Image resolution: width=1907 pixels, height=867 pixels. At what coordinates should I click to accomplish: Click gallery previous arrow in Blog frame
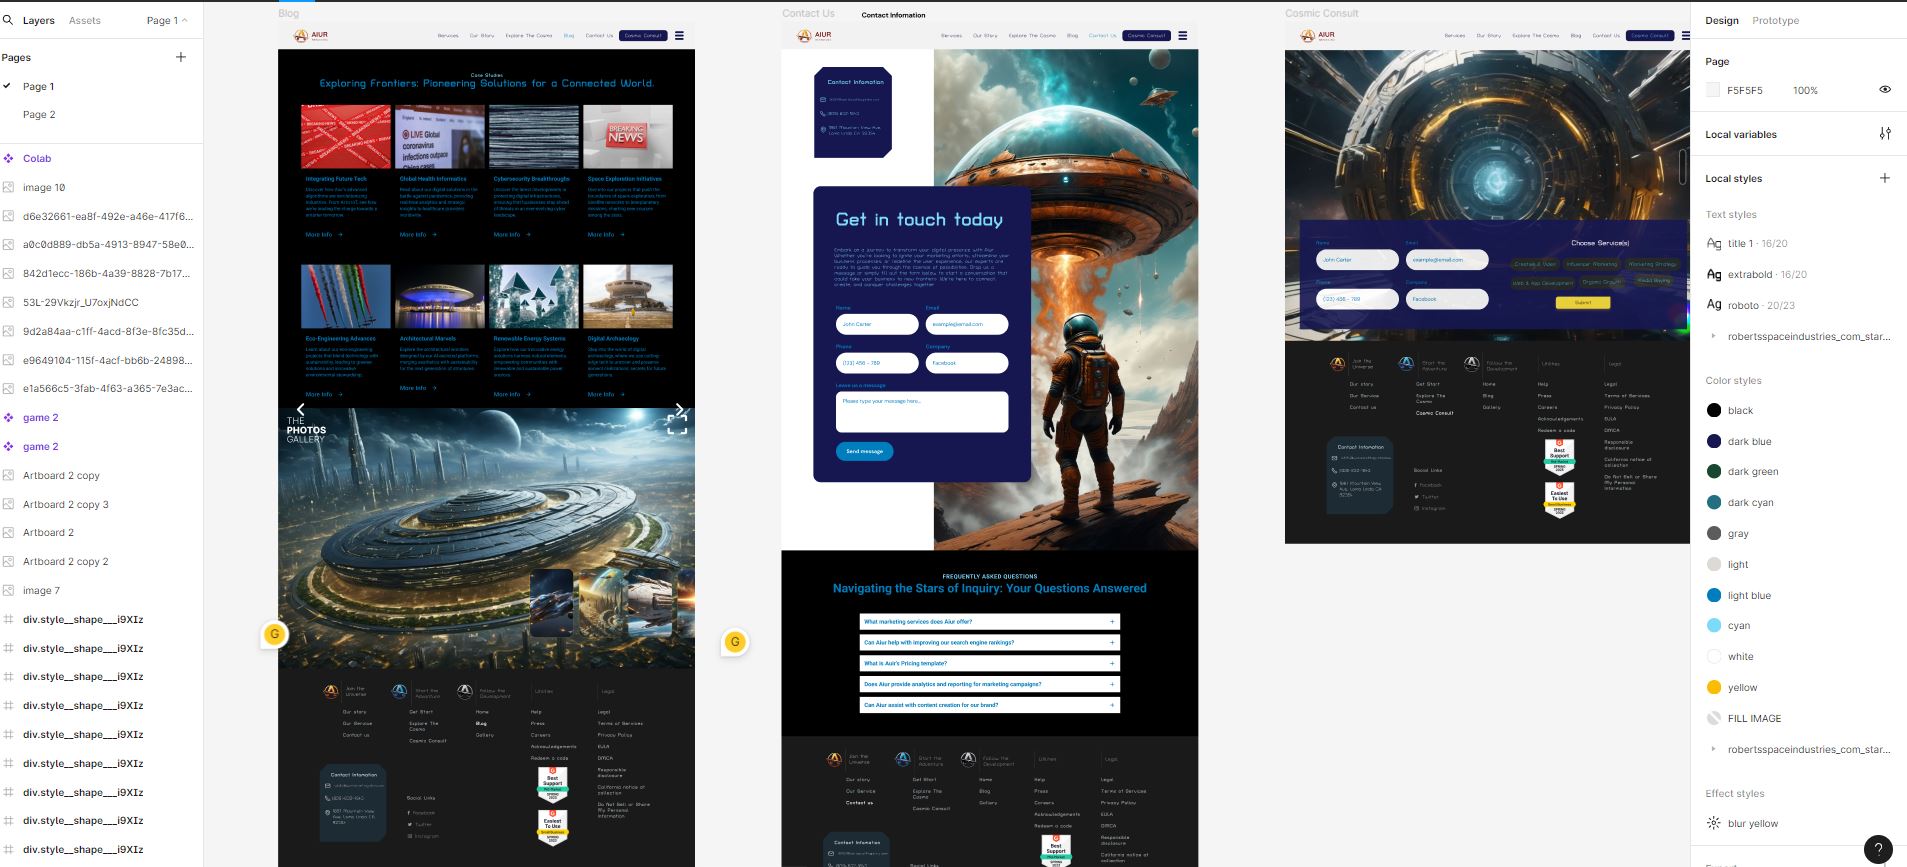pos(300,409)
